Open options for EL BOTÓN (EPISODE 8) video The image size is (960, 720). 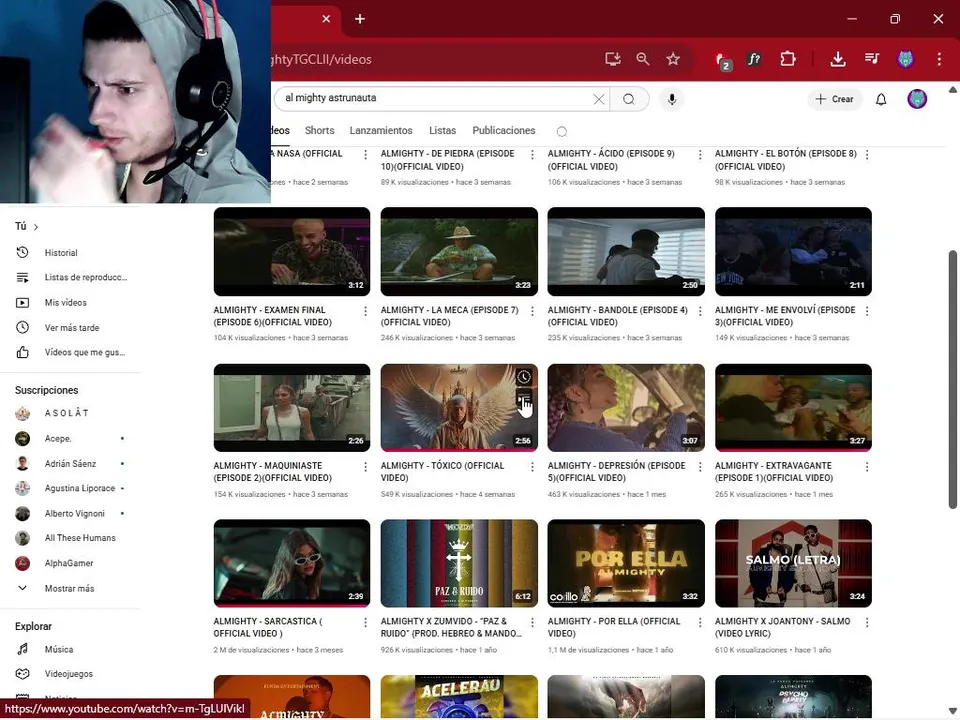click(867, 155)
